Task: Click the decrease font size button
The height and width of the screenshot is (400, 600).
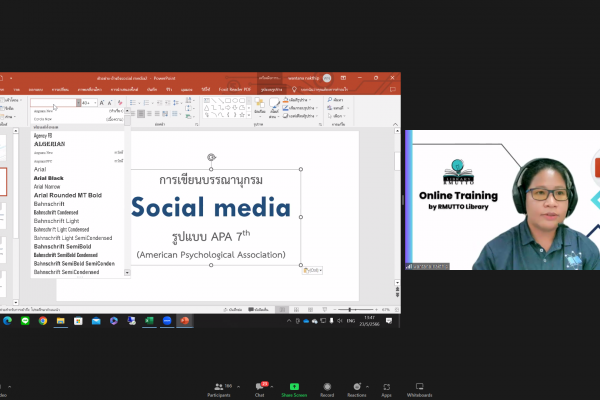Action: pos(110,103)
